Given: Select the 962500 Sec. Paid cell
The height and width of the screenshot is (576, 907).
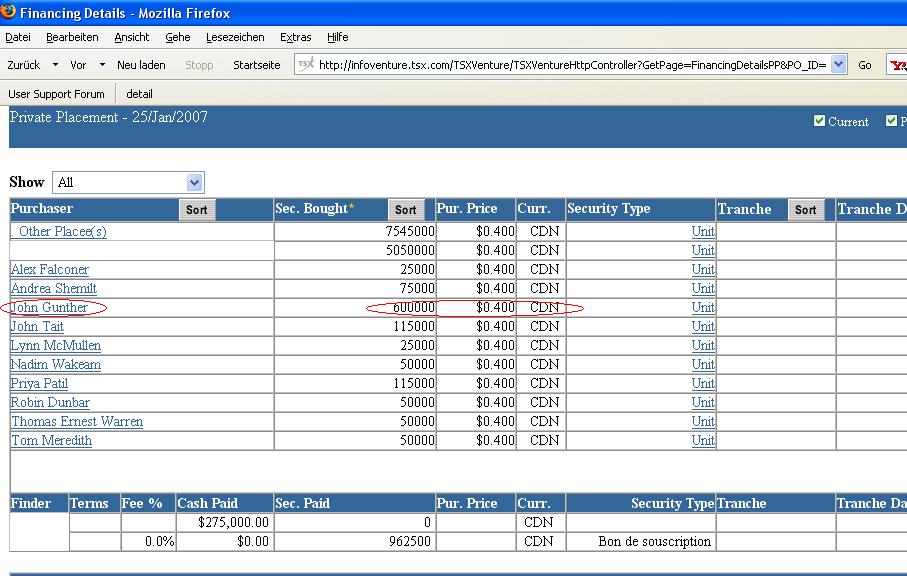Looking at the screenshot, I should coord(355,542).
